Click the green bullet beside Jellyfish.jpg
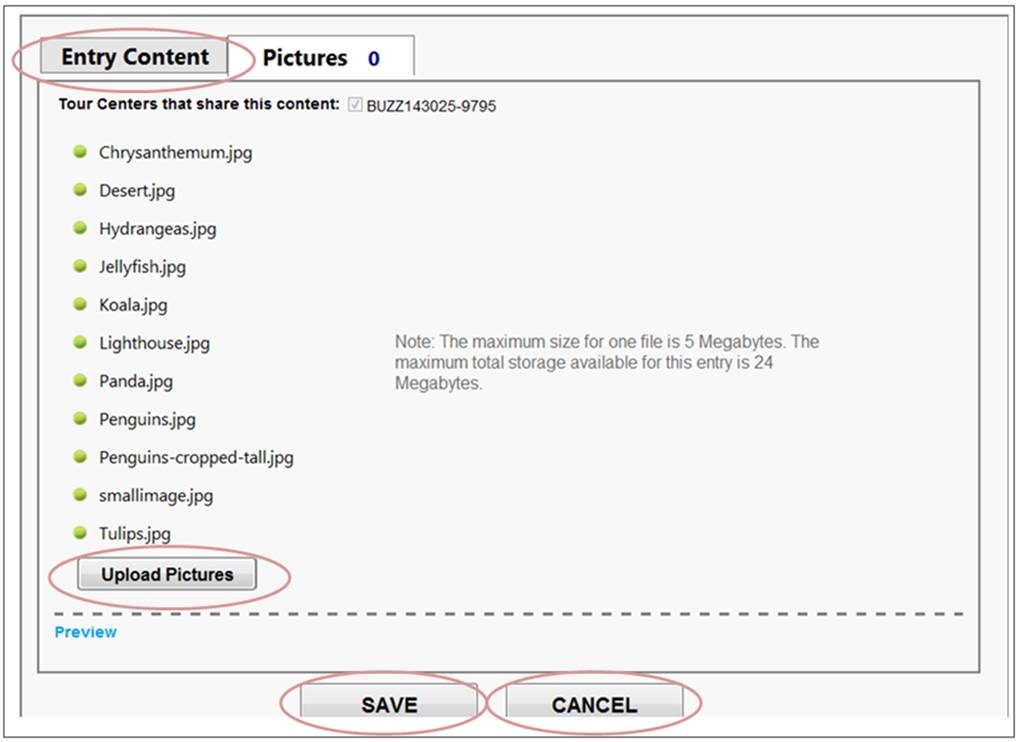This screenshot has height=742, width=1019. pyautogui.click(x=80, y=266)
